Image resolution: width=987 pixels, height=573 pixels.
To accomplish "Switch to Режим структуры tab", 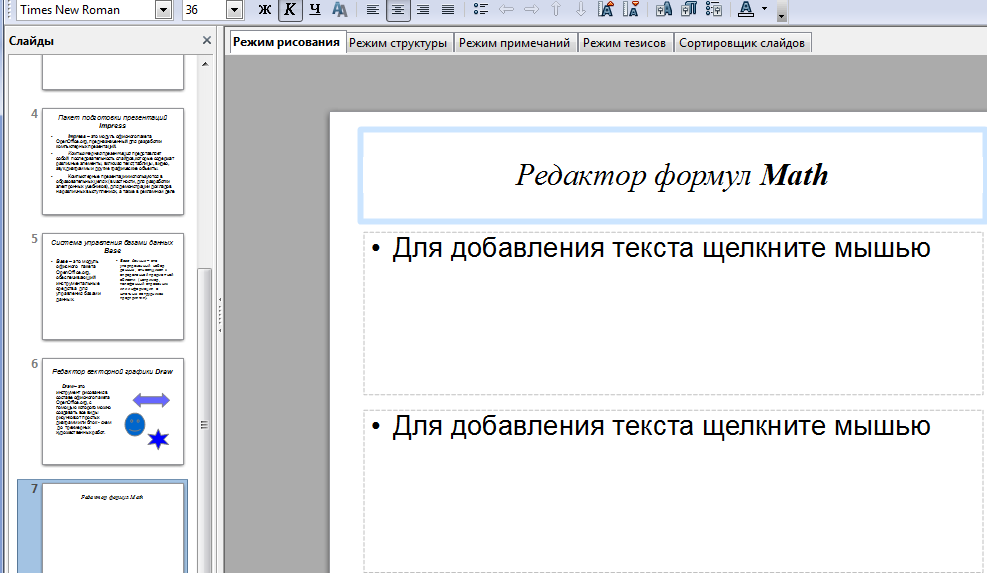I will [398, 43].
